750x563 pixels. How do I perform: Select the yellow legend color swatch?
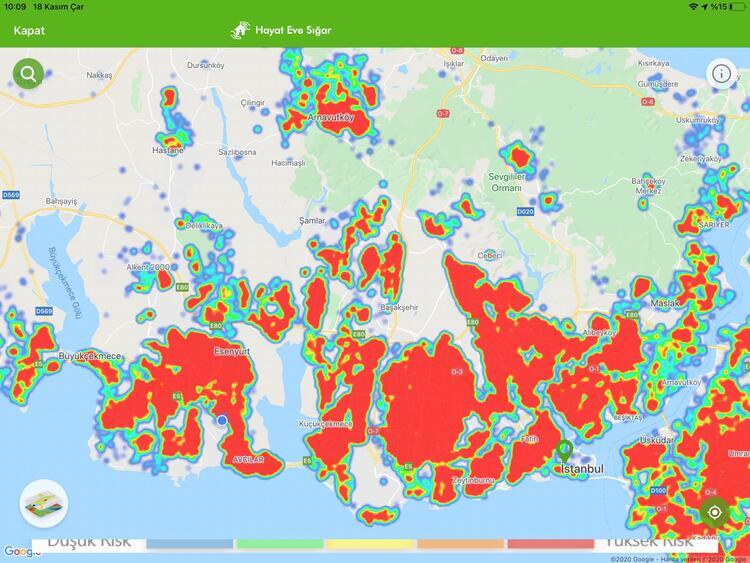pyautogui.click(x=369, y=544)
